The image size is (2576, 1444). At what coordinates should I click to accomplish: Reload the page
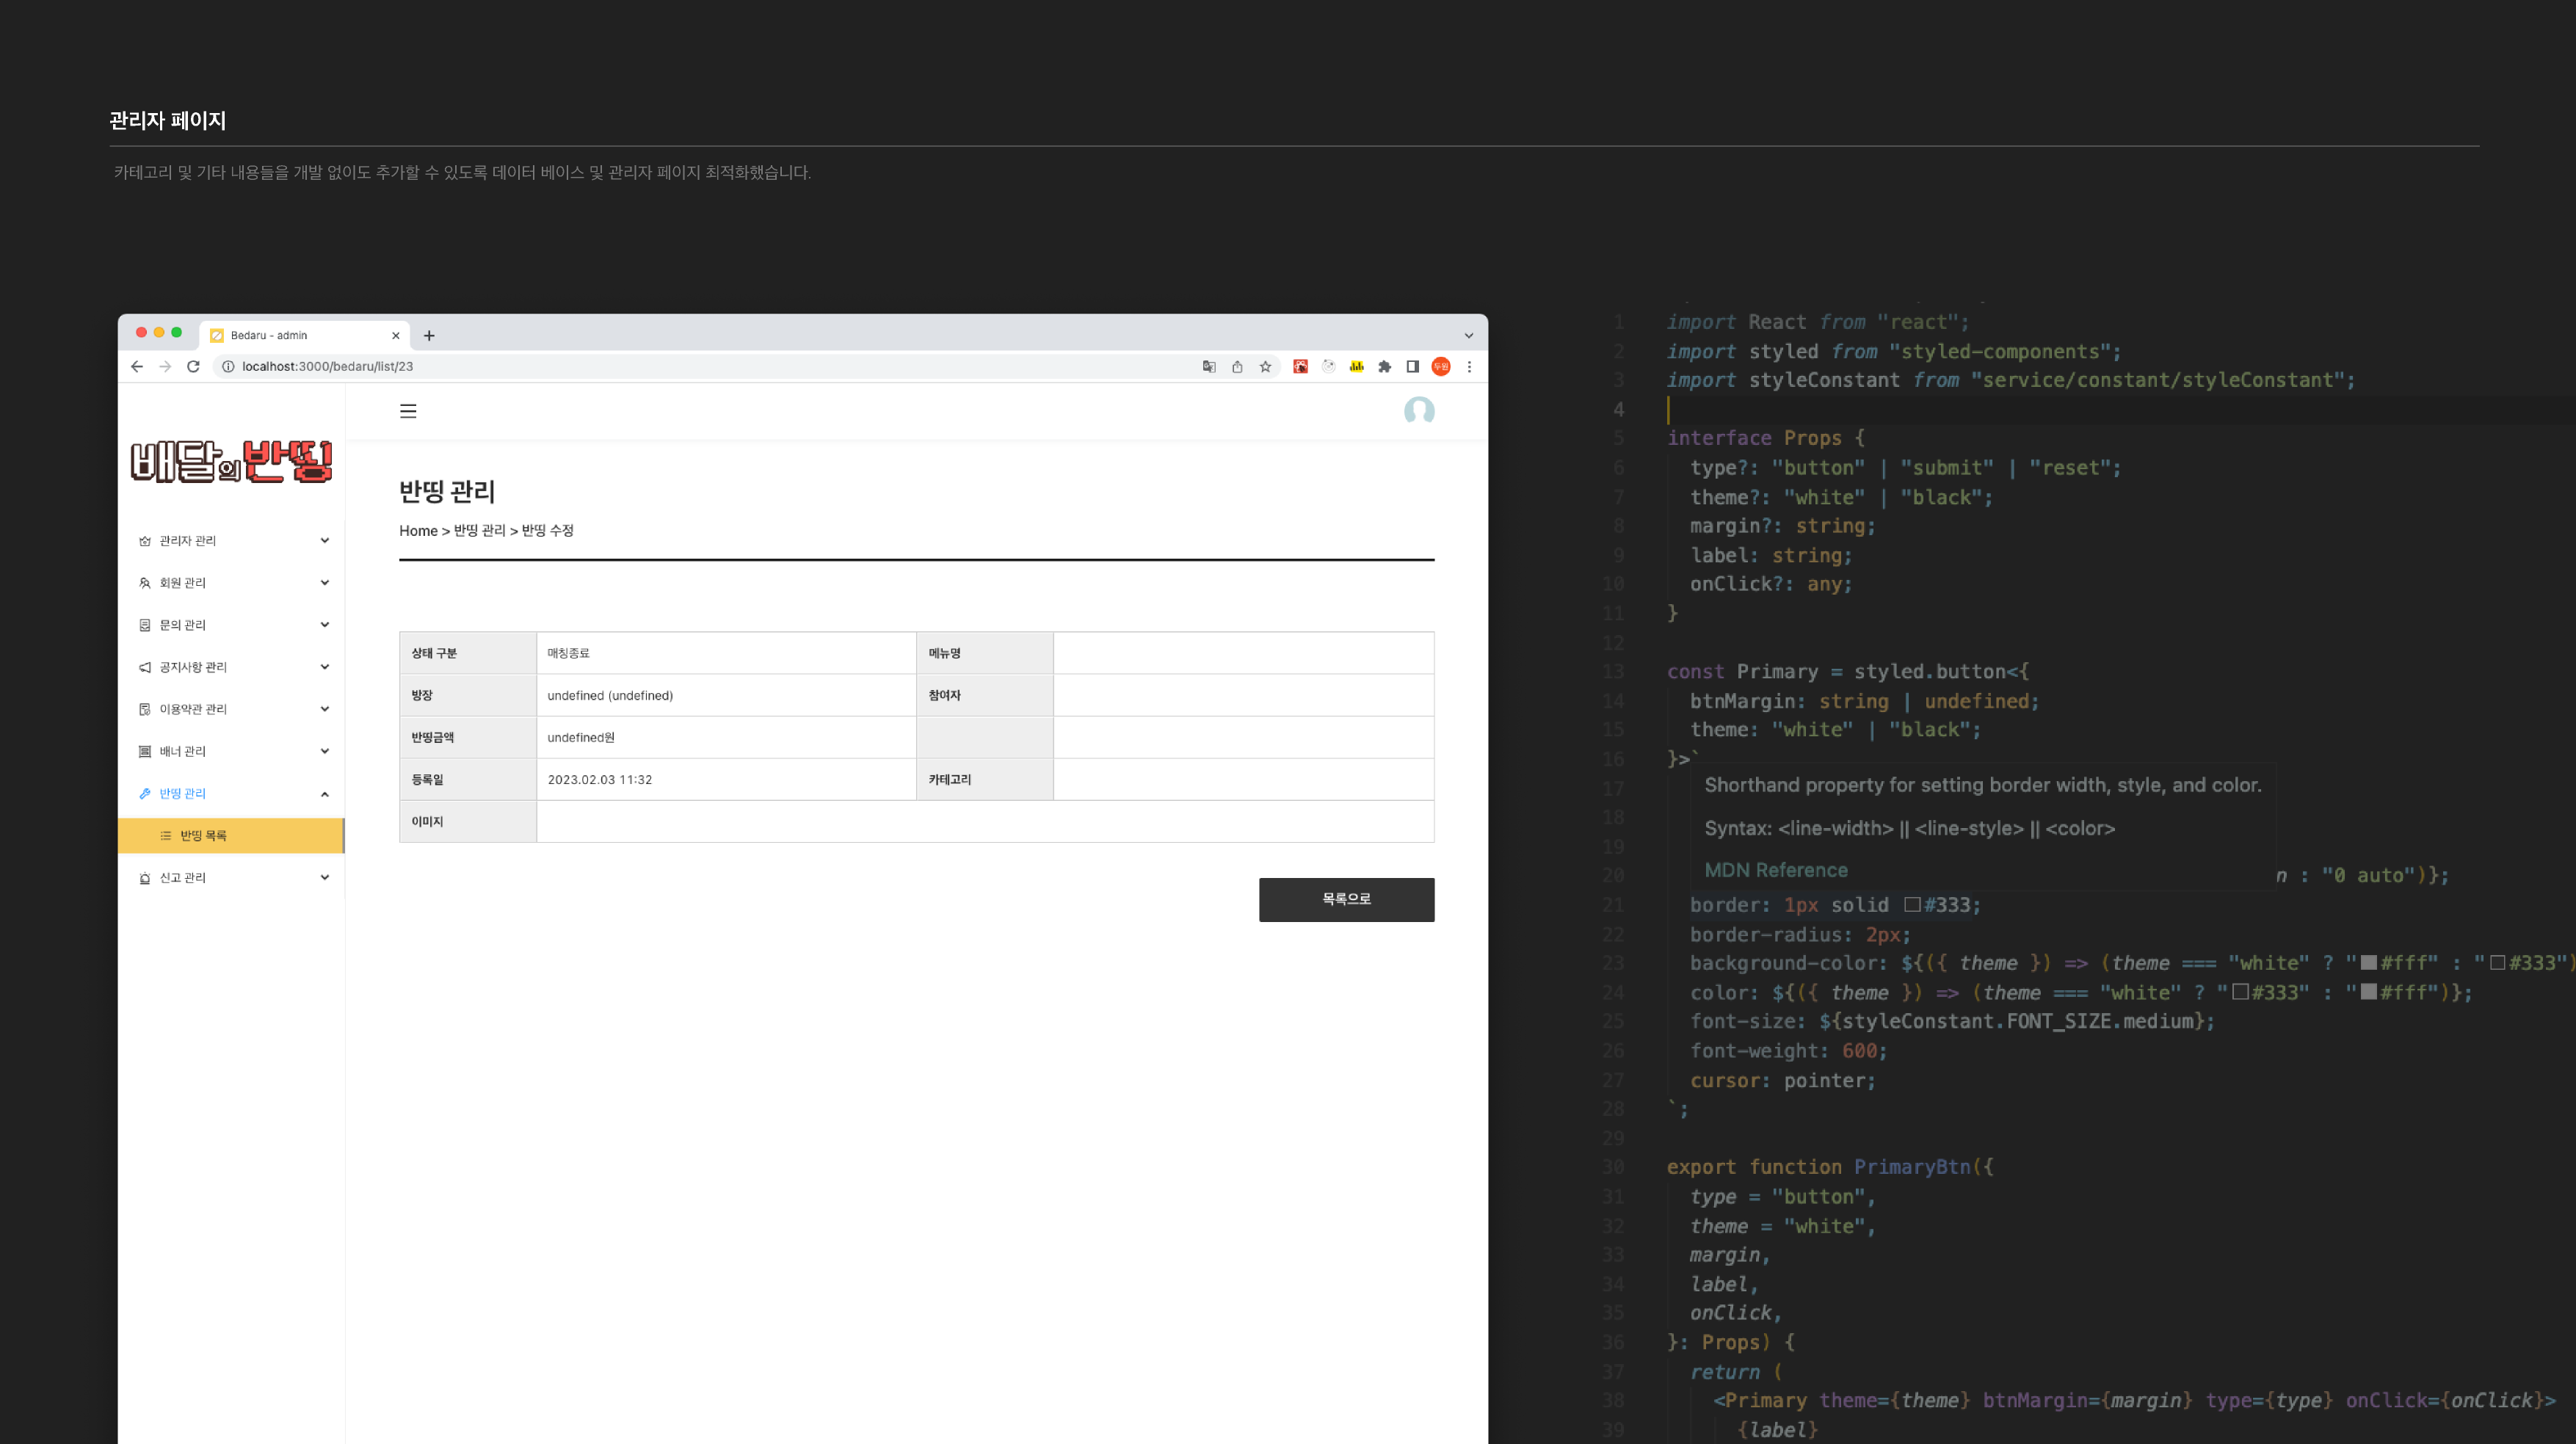(193, 366)
